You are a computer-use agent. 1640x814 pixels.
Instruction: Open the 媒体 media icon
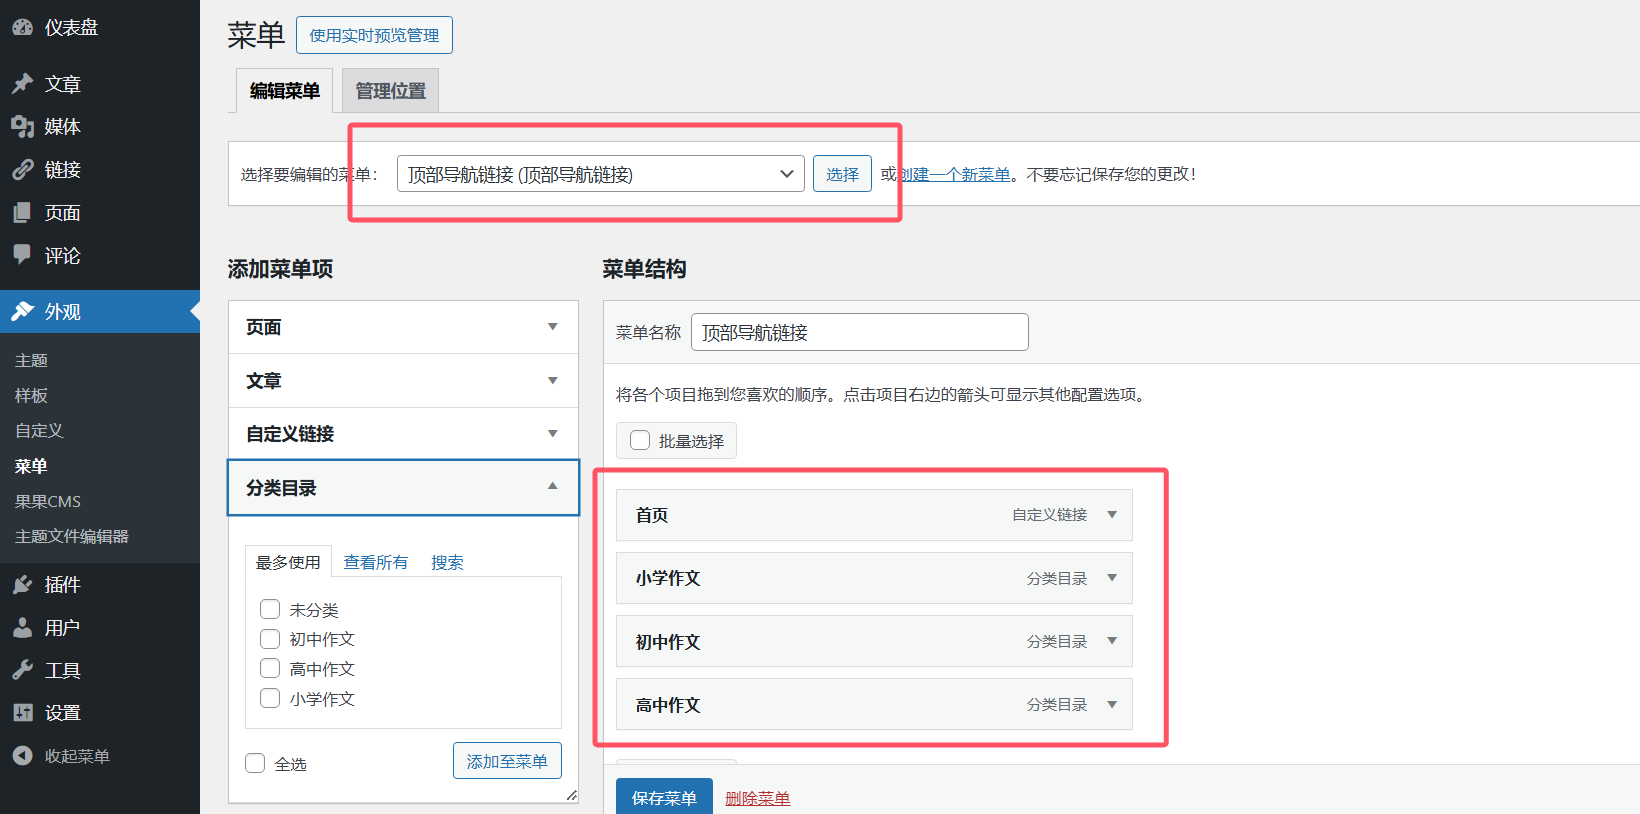tap(22, 127)
